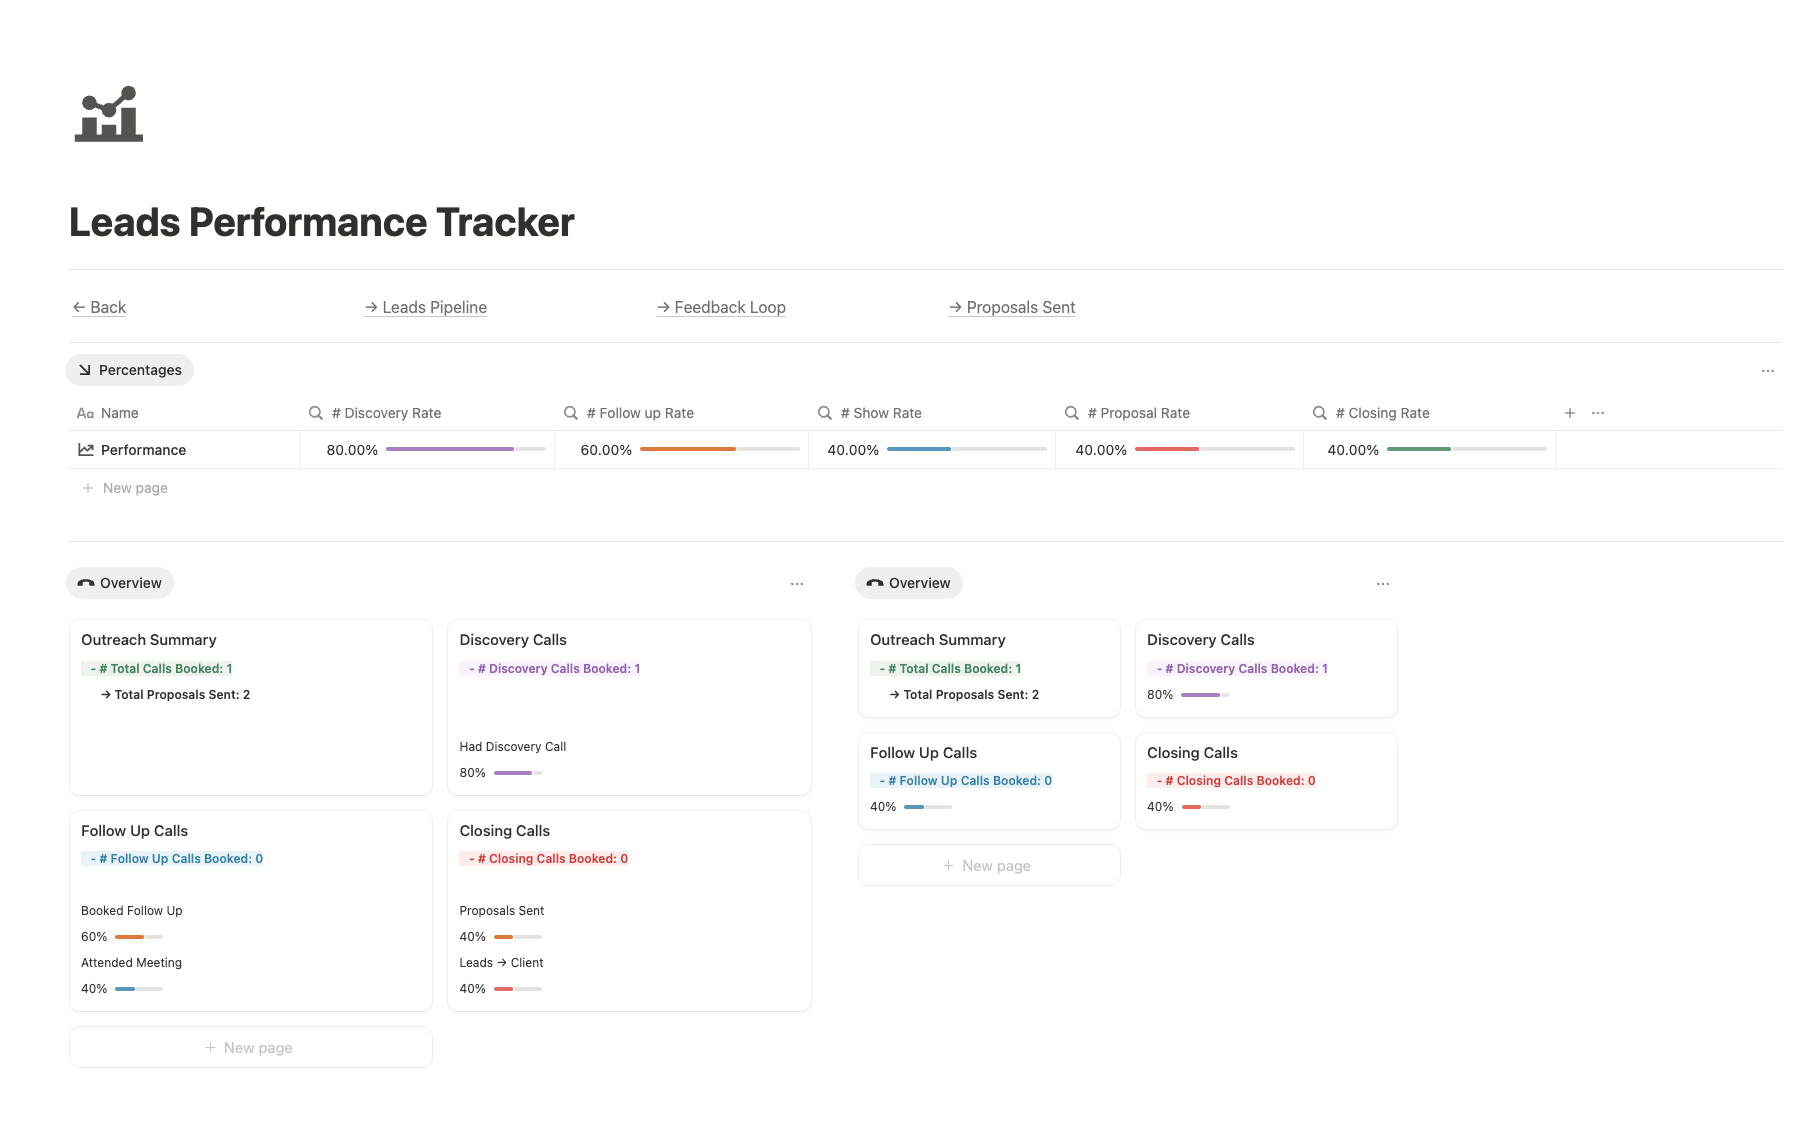The width and height of the screenshot is (1809, 1138).
Task: Click the plus icon to add property column
Action: (x=1569, y=413)
